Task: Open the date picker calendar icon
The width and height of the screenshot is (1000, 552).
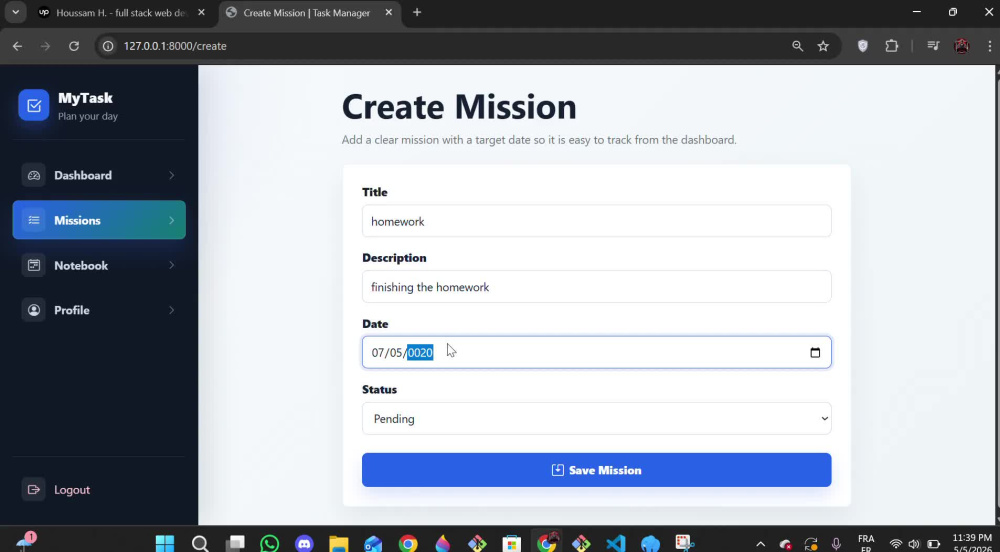Action: (x=815, y=352)
